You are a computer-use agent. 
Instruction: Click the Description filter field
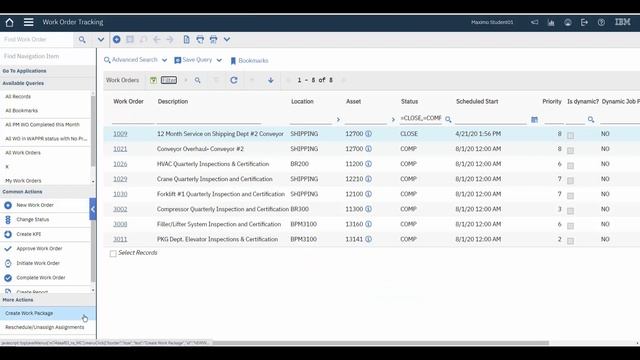209,119
